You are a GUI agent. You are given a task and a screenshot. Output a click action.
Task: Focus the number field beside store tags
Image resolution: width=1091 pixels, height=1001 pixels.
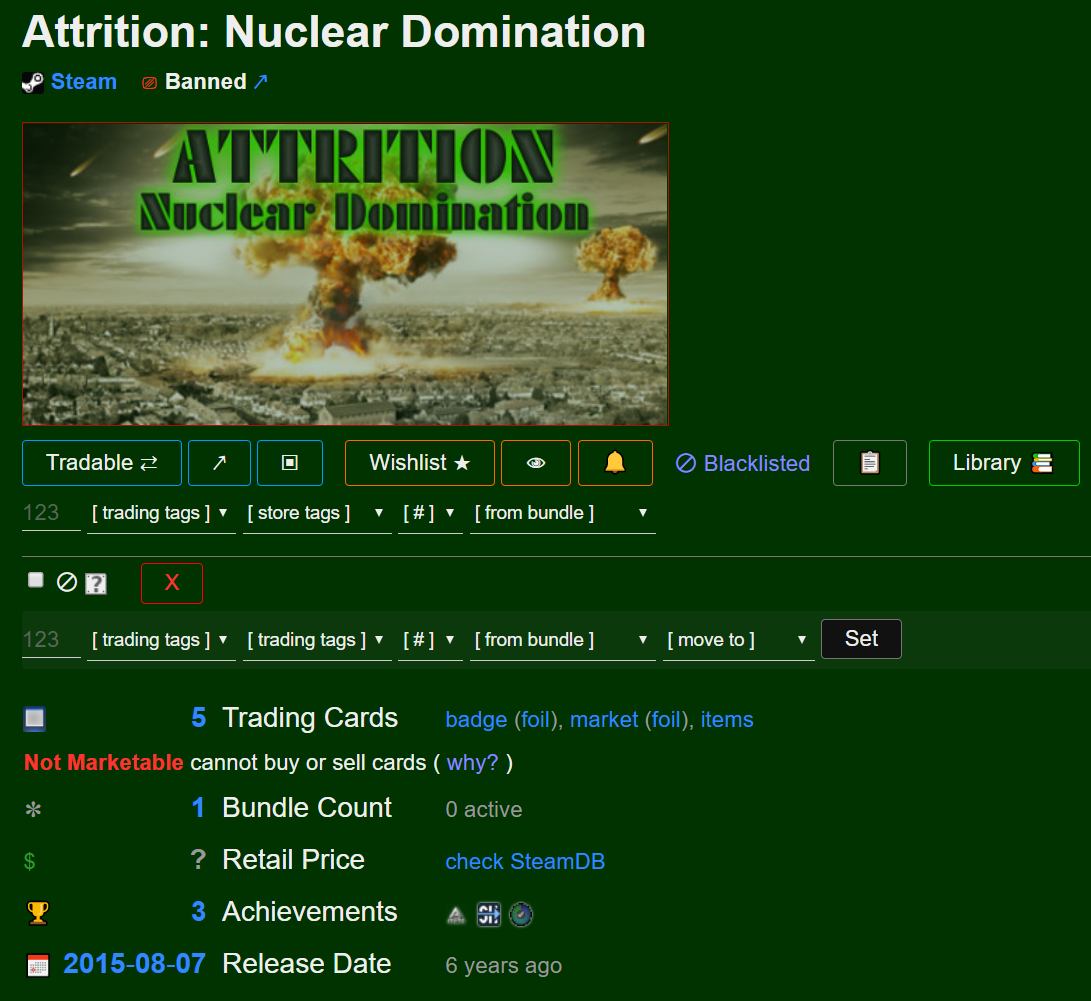pyautogui.click(x=51, y=513)
